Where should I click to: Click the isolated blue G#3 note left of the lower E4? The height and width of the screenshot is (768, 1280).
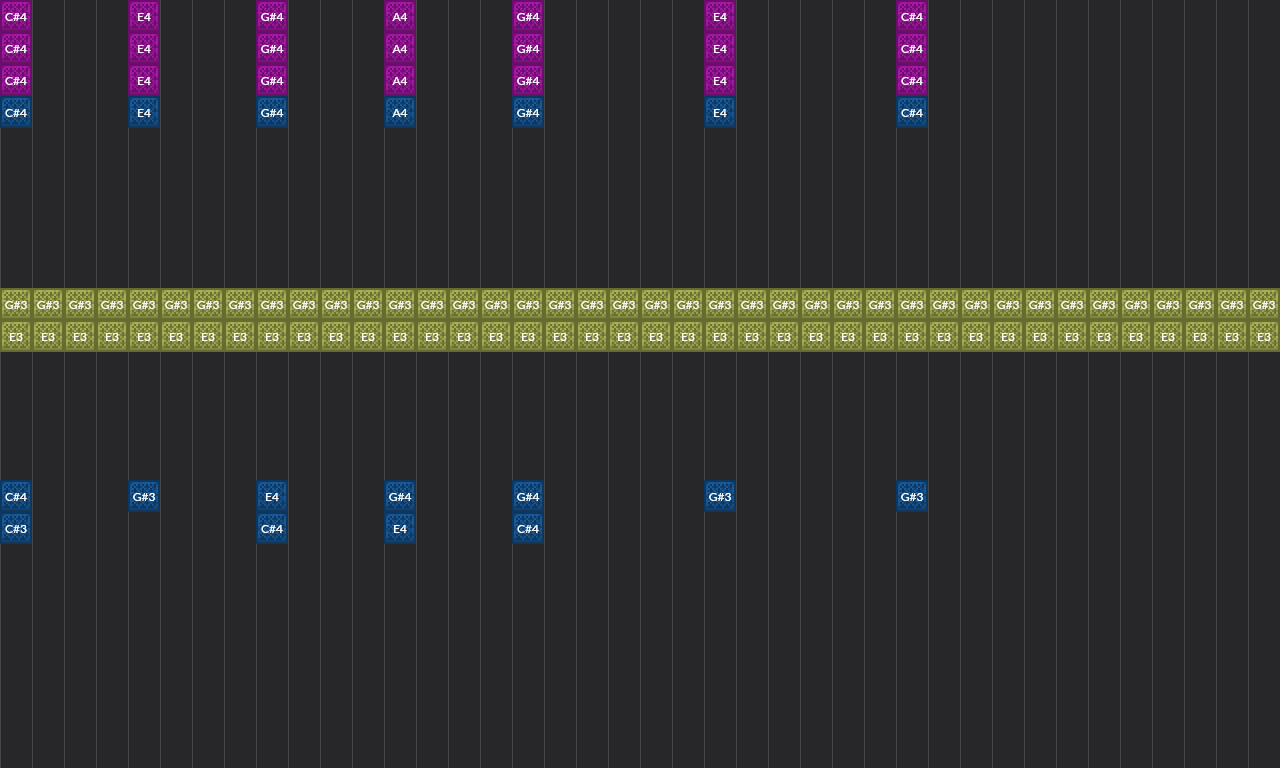[143, 497]
